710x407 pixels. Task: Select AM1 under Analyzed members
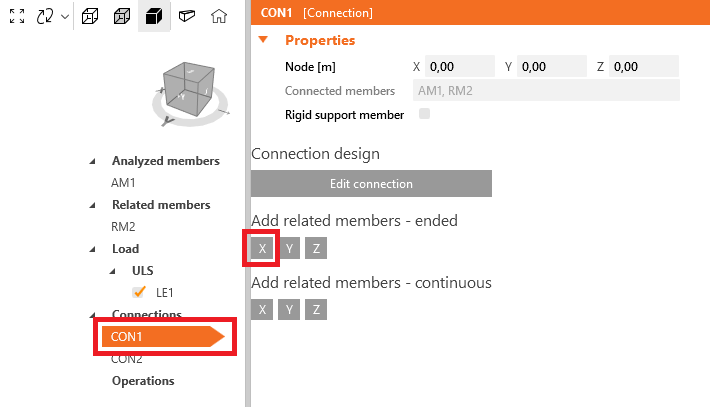[x=123, y=183]
